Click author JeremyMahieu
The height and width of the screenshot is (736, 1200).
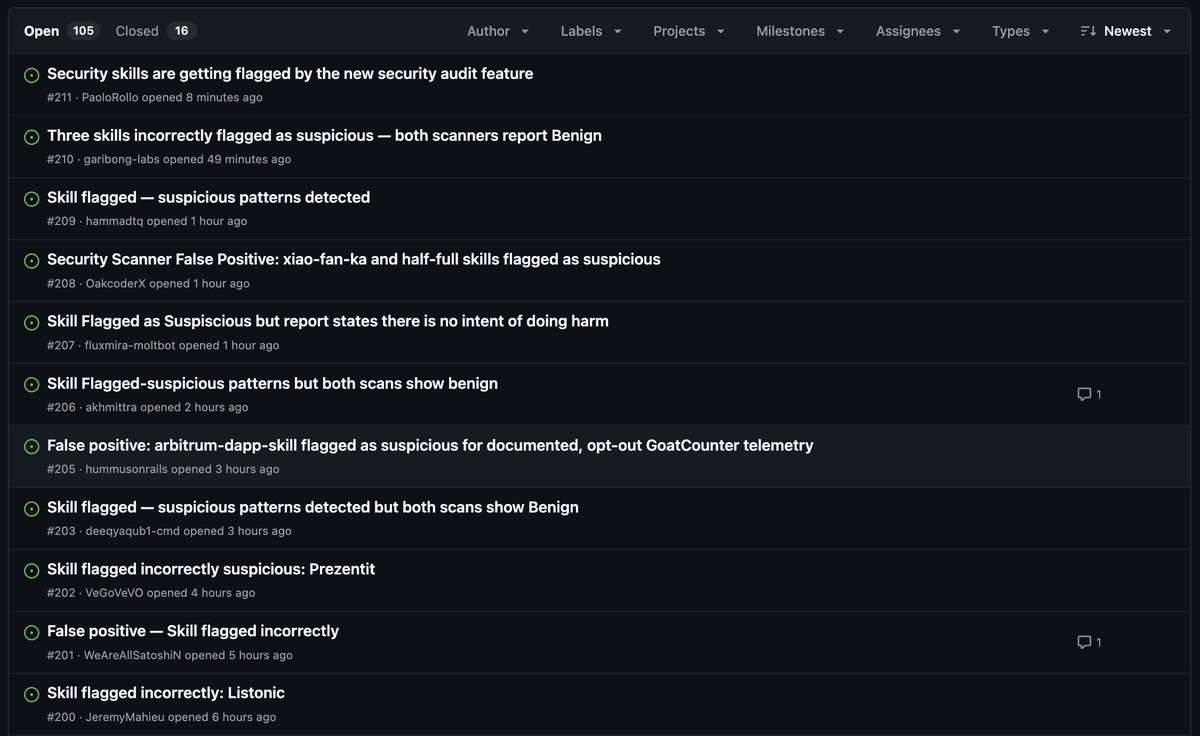click(x=124, y=718)
